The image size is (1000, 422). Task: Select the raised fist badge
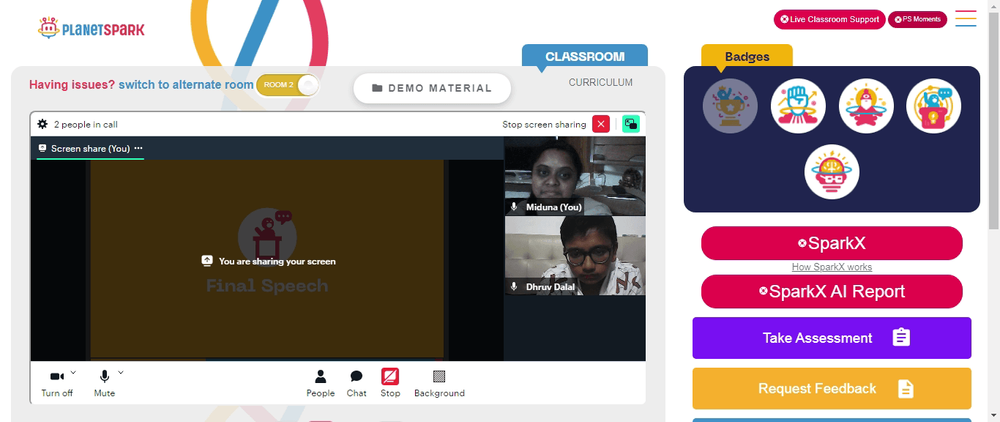tap(798, 106)
